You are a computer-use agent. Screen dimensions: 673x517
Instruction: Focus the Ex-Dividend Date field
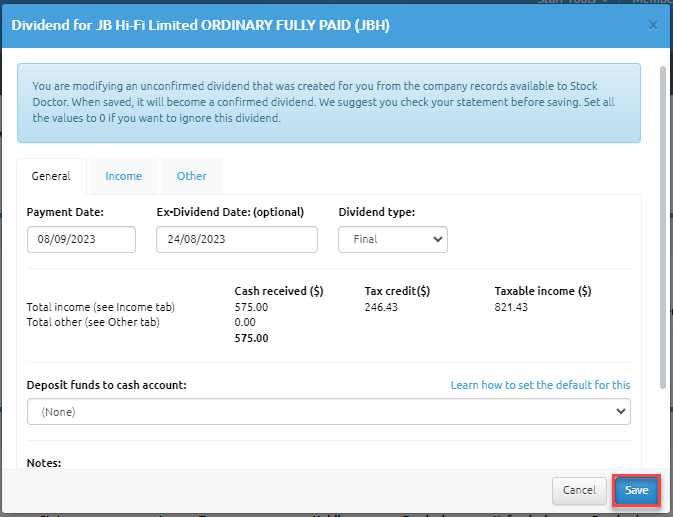[x=237, y=240]
